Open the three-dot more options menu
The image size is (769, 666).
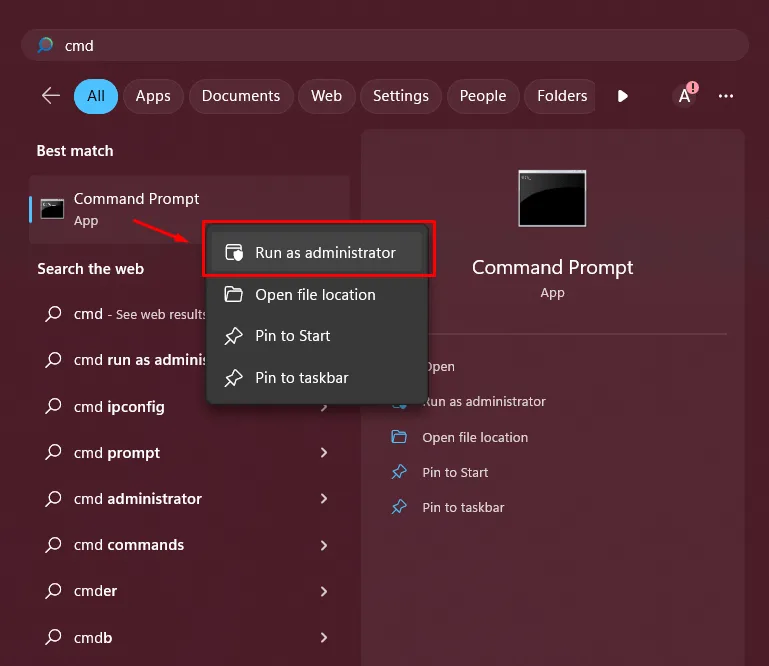click(x=726, y=96)
